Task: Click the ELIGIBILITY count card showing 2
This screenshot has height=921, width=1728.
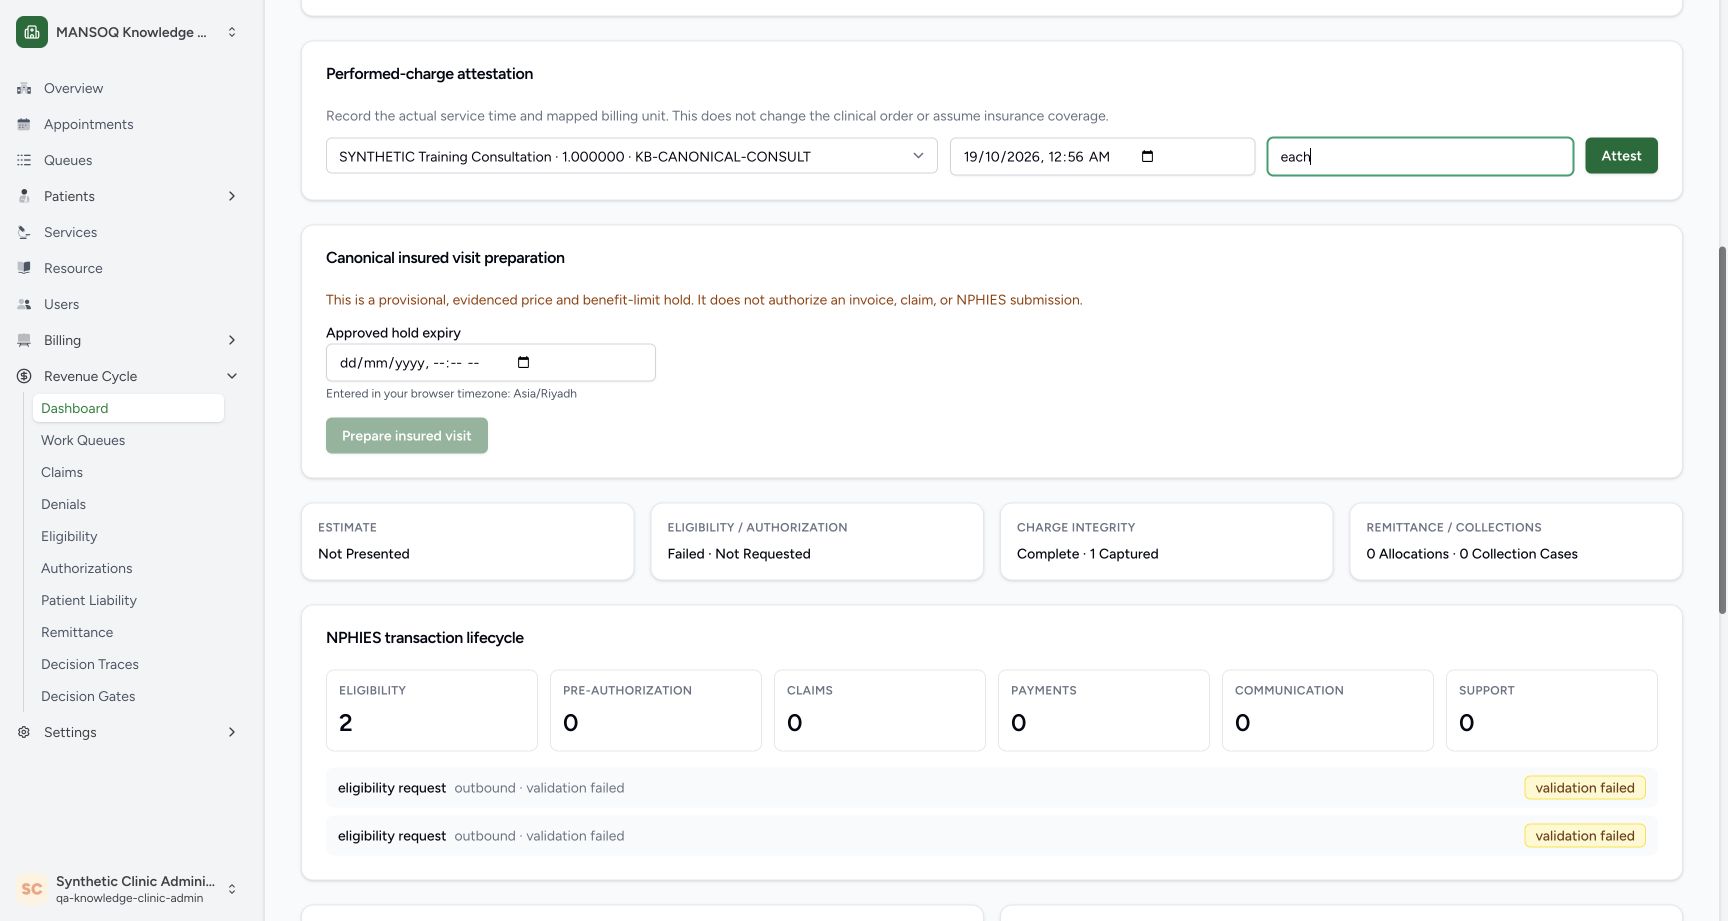Action: coord(432,710)
